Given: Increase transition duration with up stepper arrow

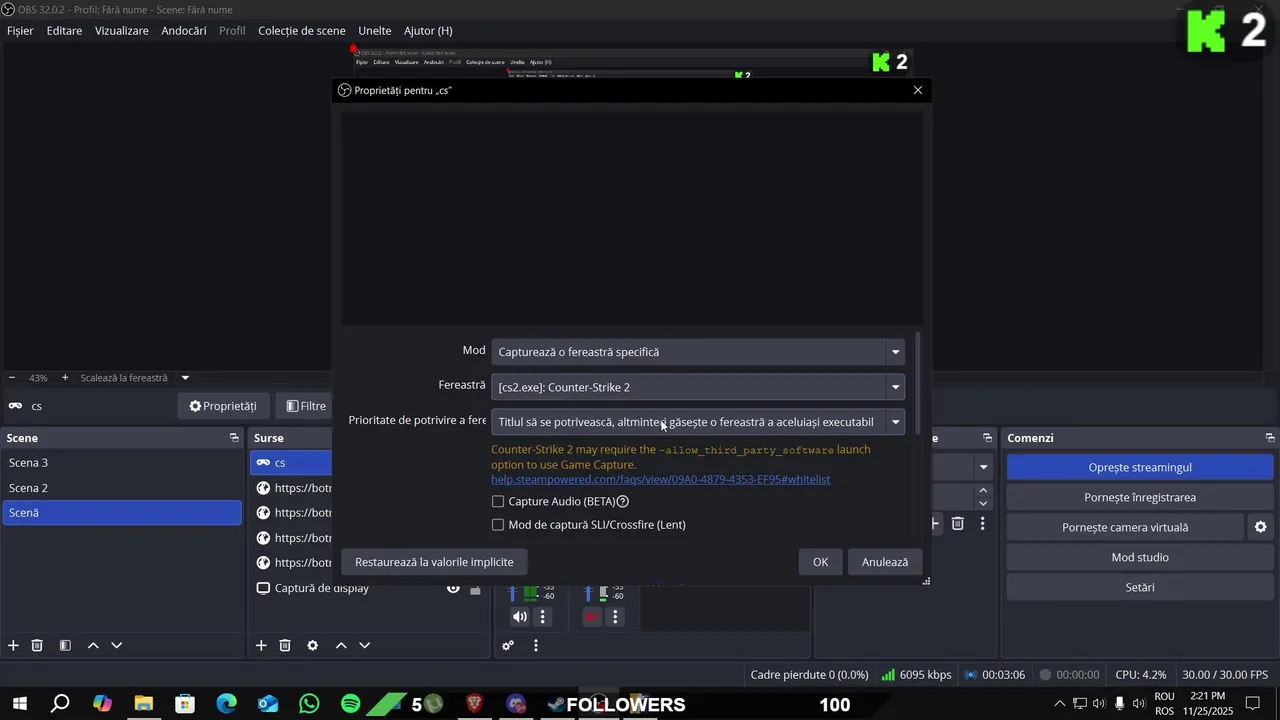Looking at the screenshot, I should point(983,491).
